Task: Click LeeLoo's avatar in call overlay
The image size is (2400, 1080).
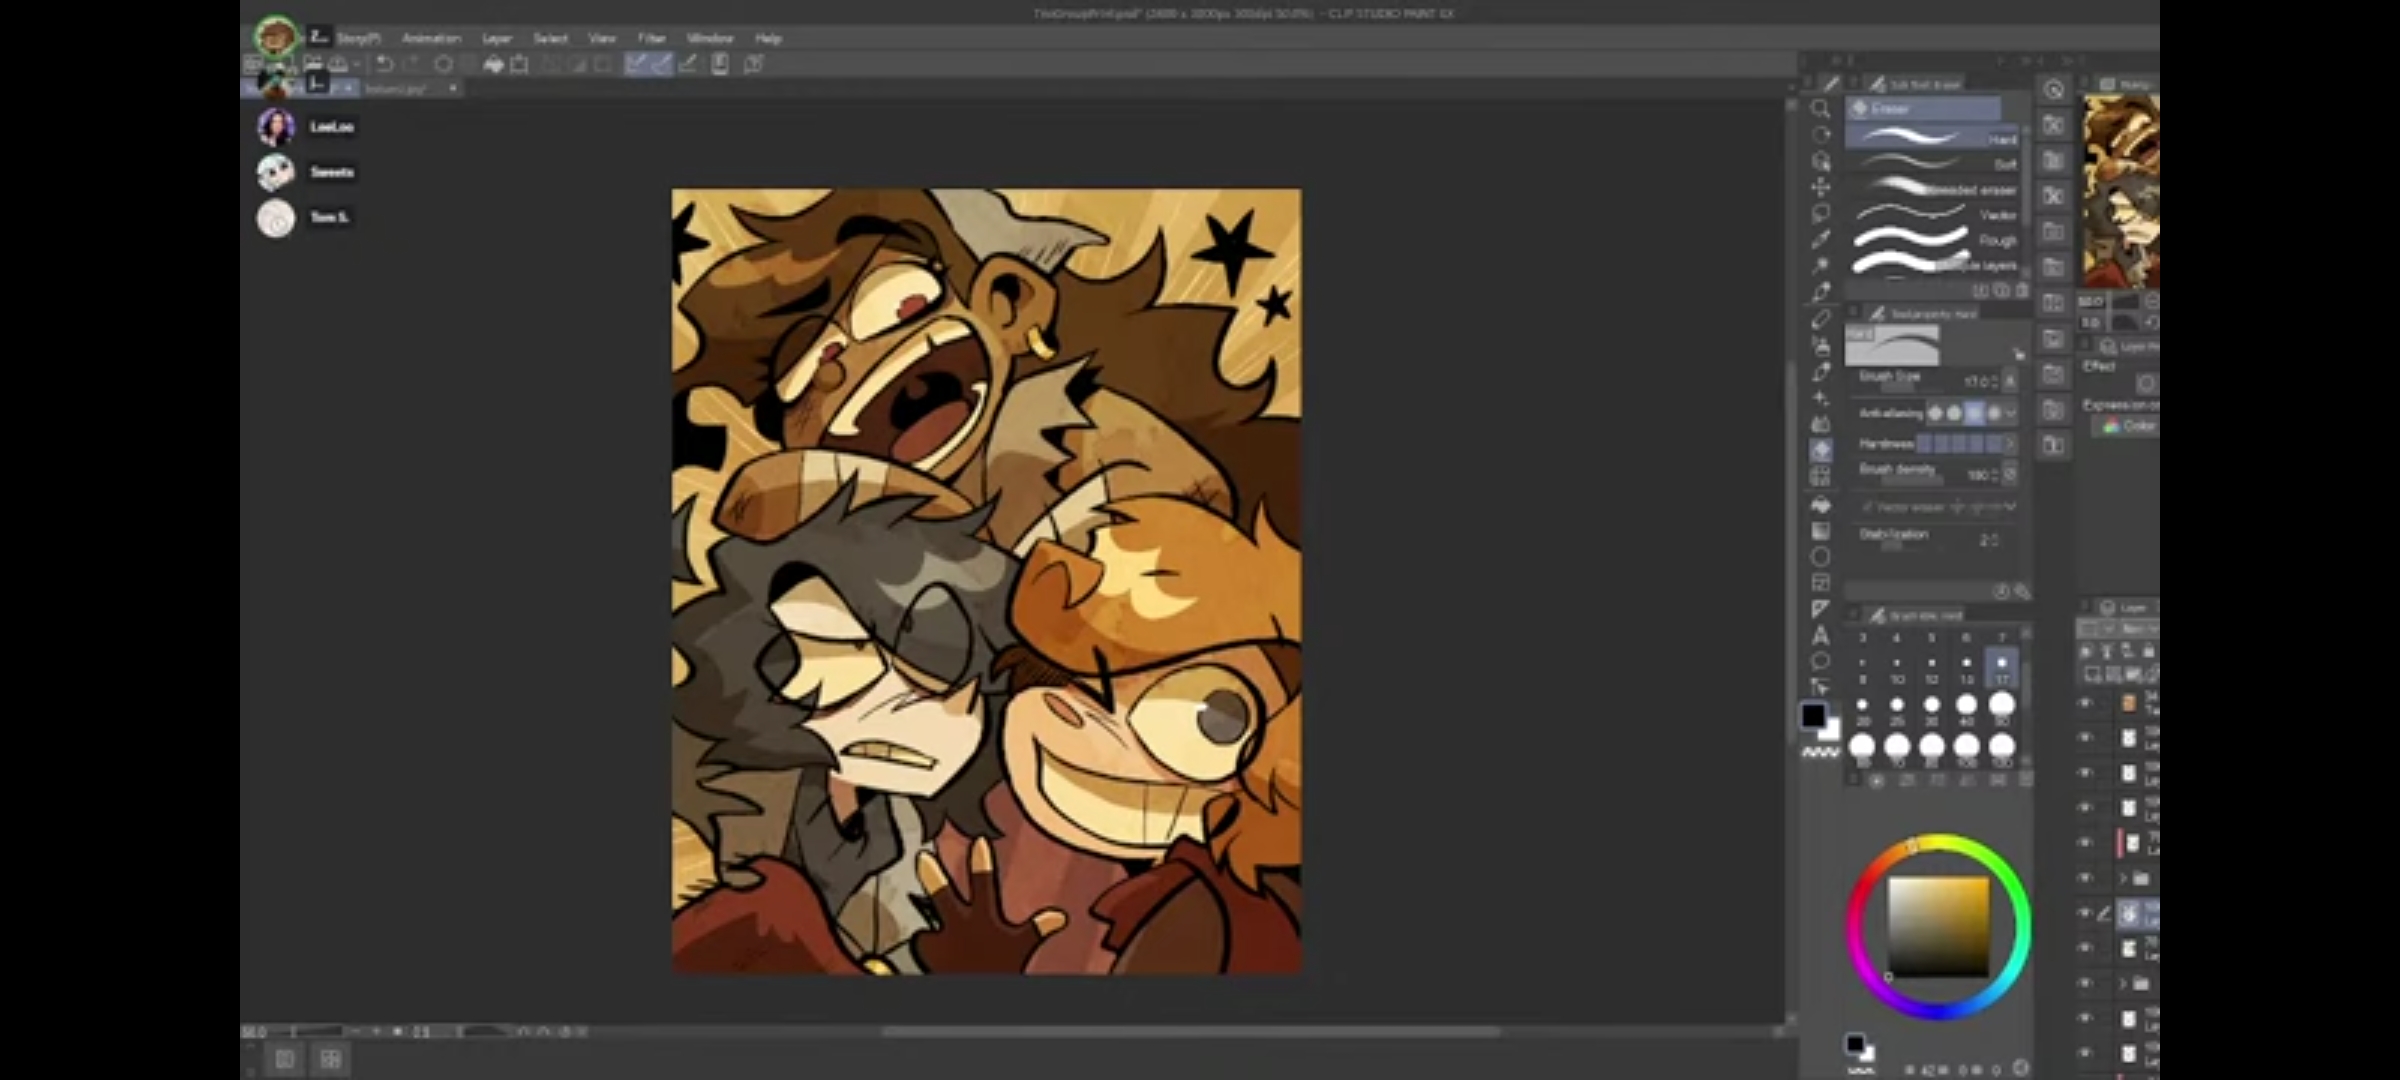Action: pyautogui.click(x=275, y=127)
